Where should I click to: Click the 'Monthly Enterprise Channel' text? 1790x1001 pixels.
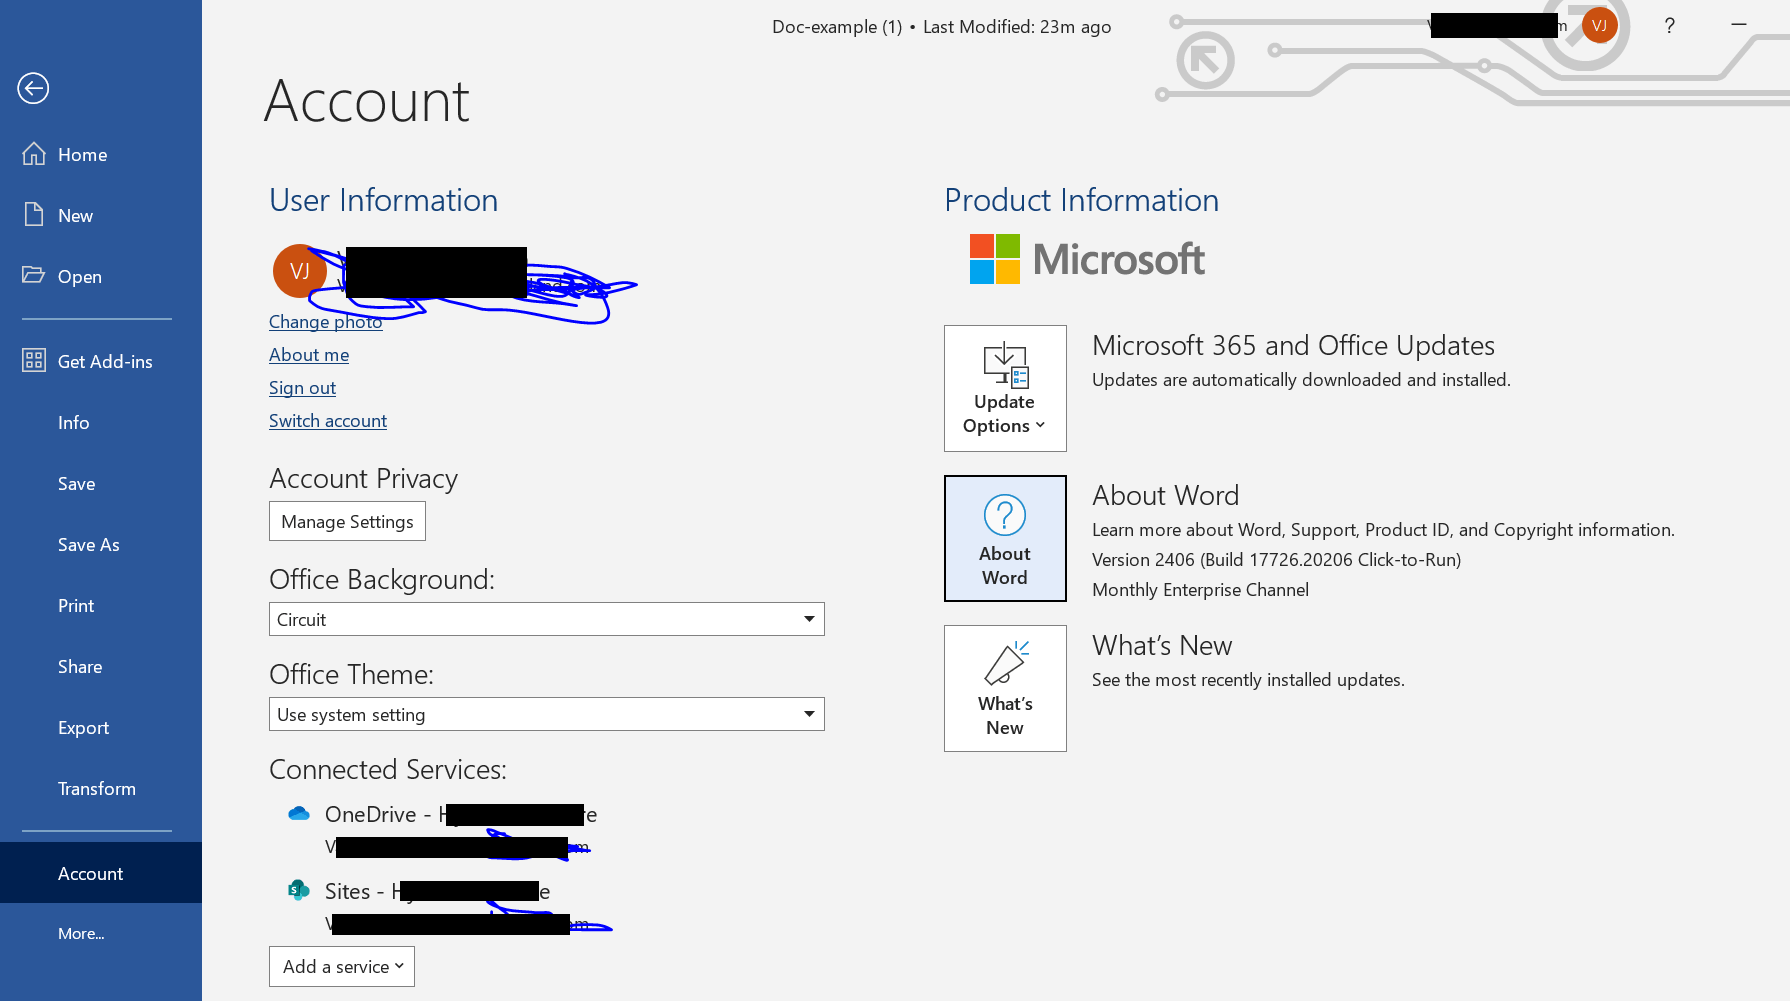(1200, 590)
